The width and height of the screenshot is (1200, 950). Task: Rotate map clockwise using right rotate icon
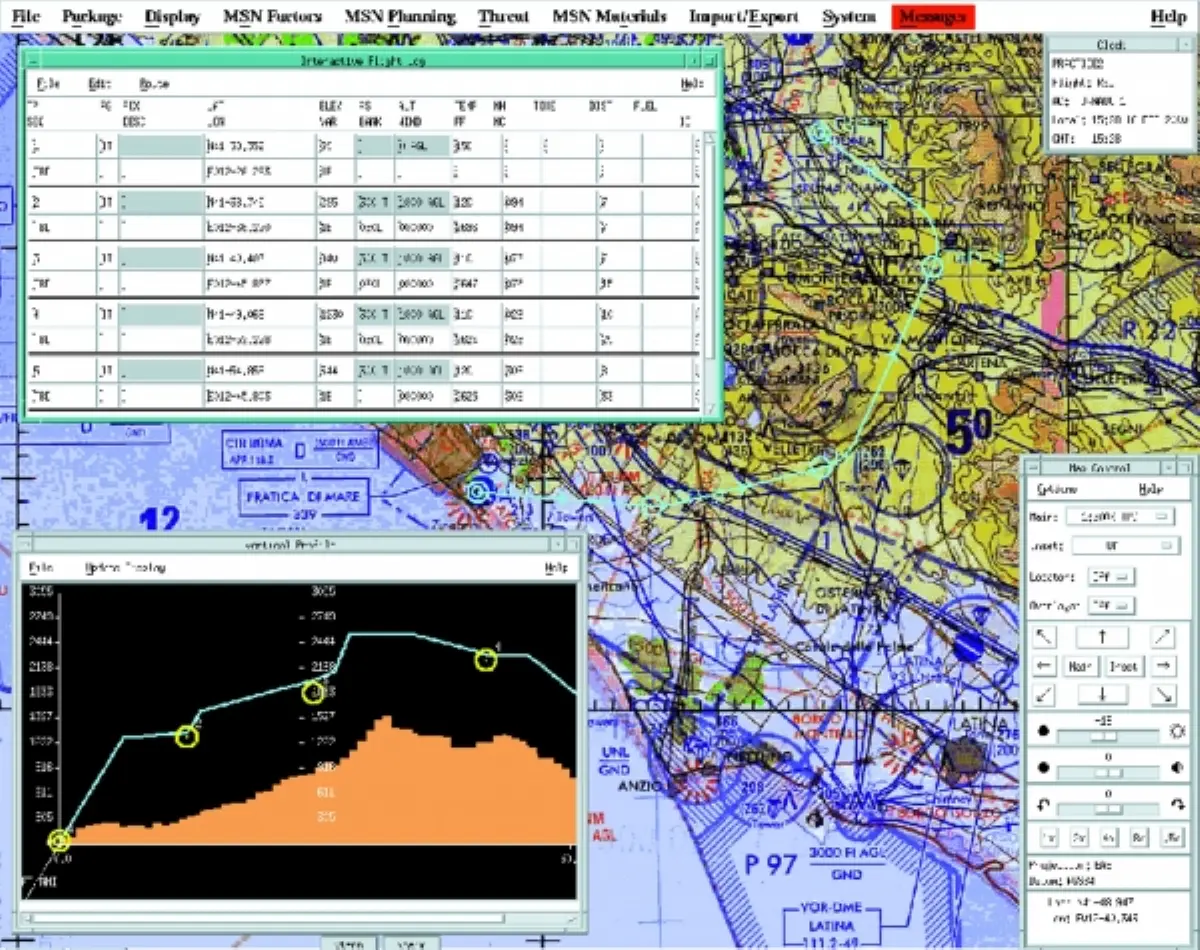coord(1176,806)
